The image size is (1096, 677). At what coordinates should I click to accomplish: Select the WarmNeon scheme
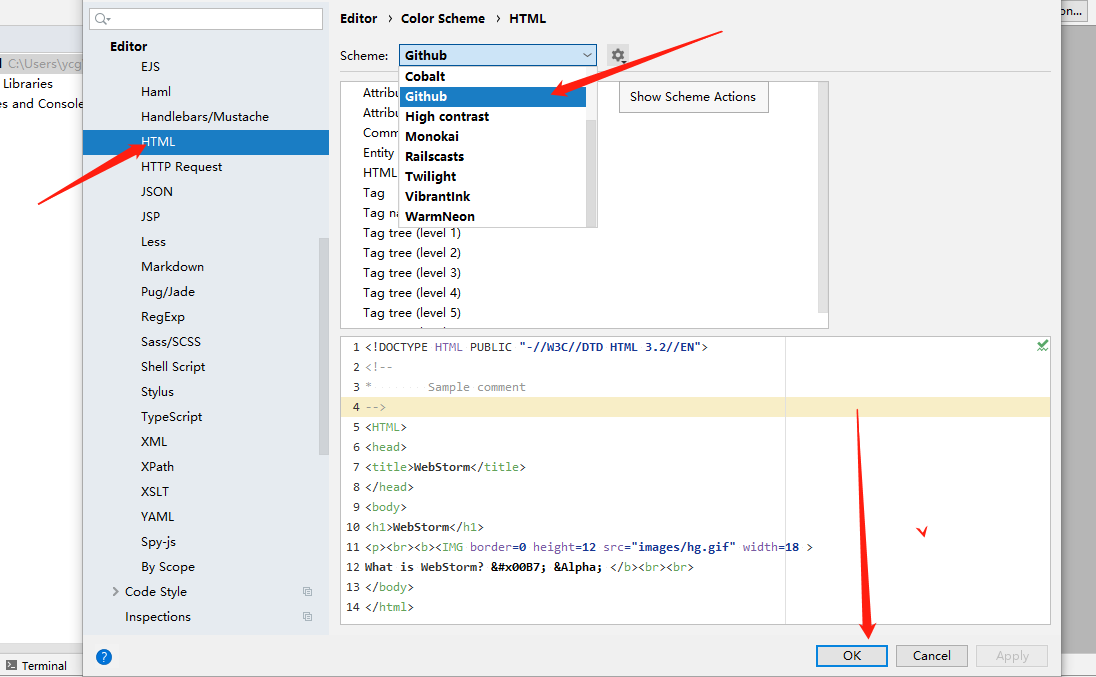point(492,217)
